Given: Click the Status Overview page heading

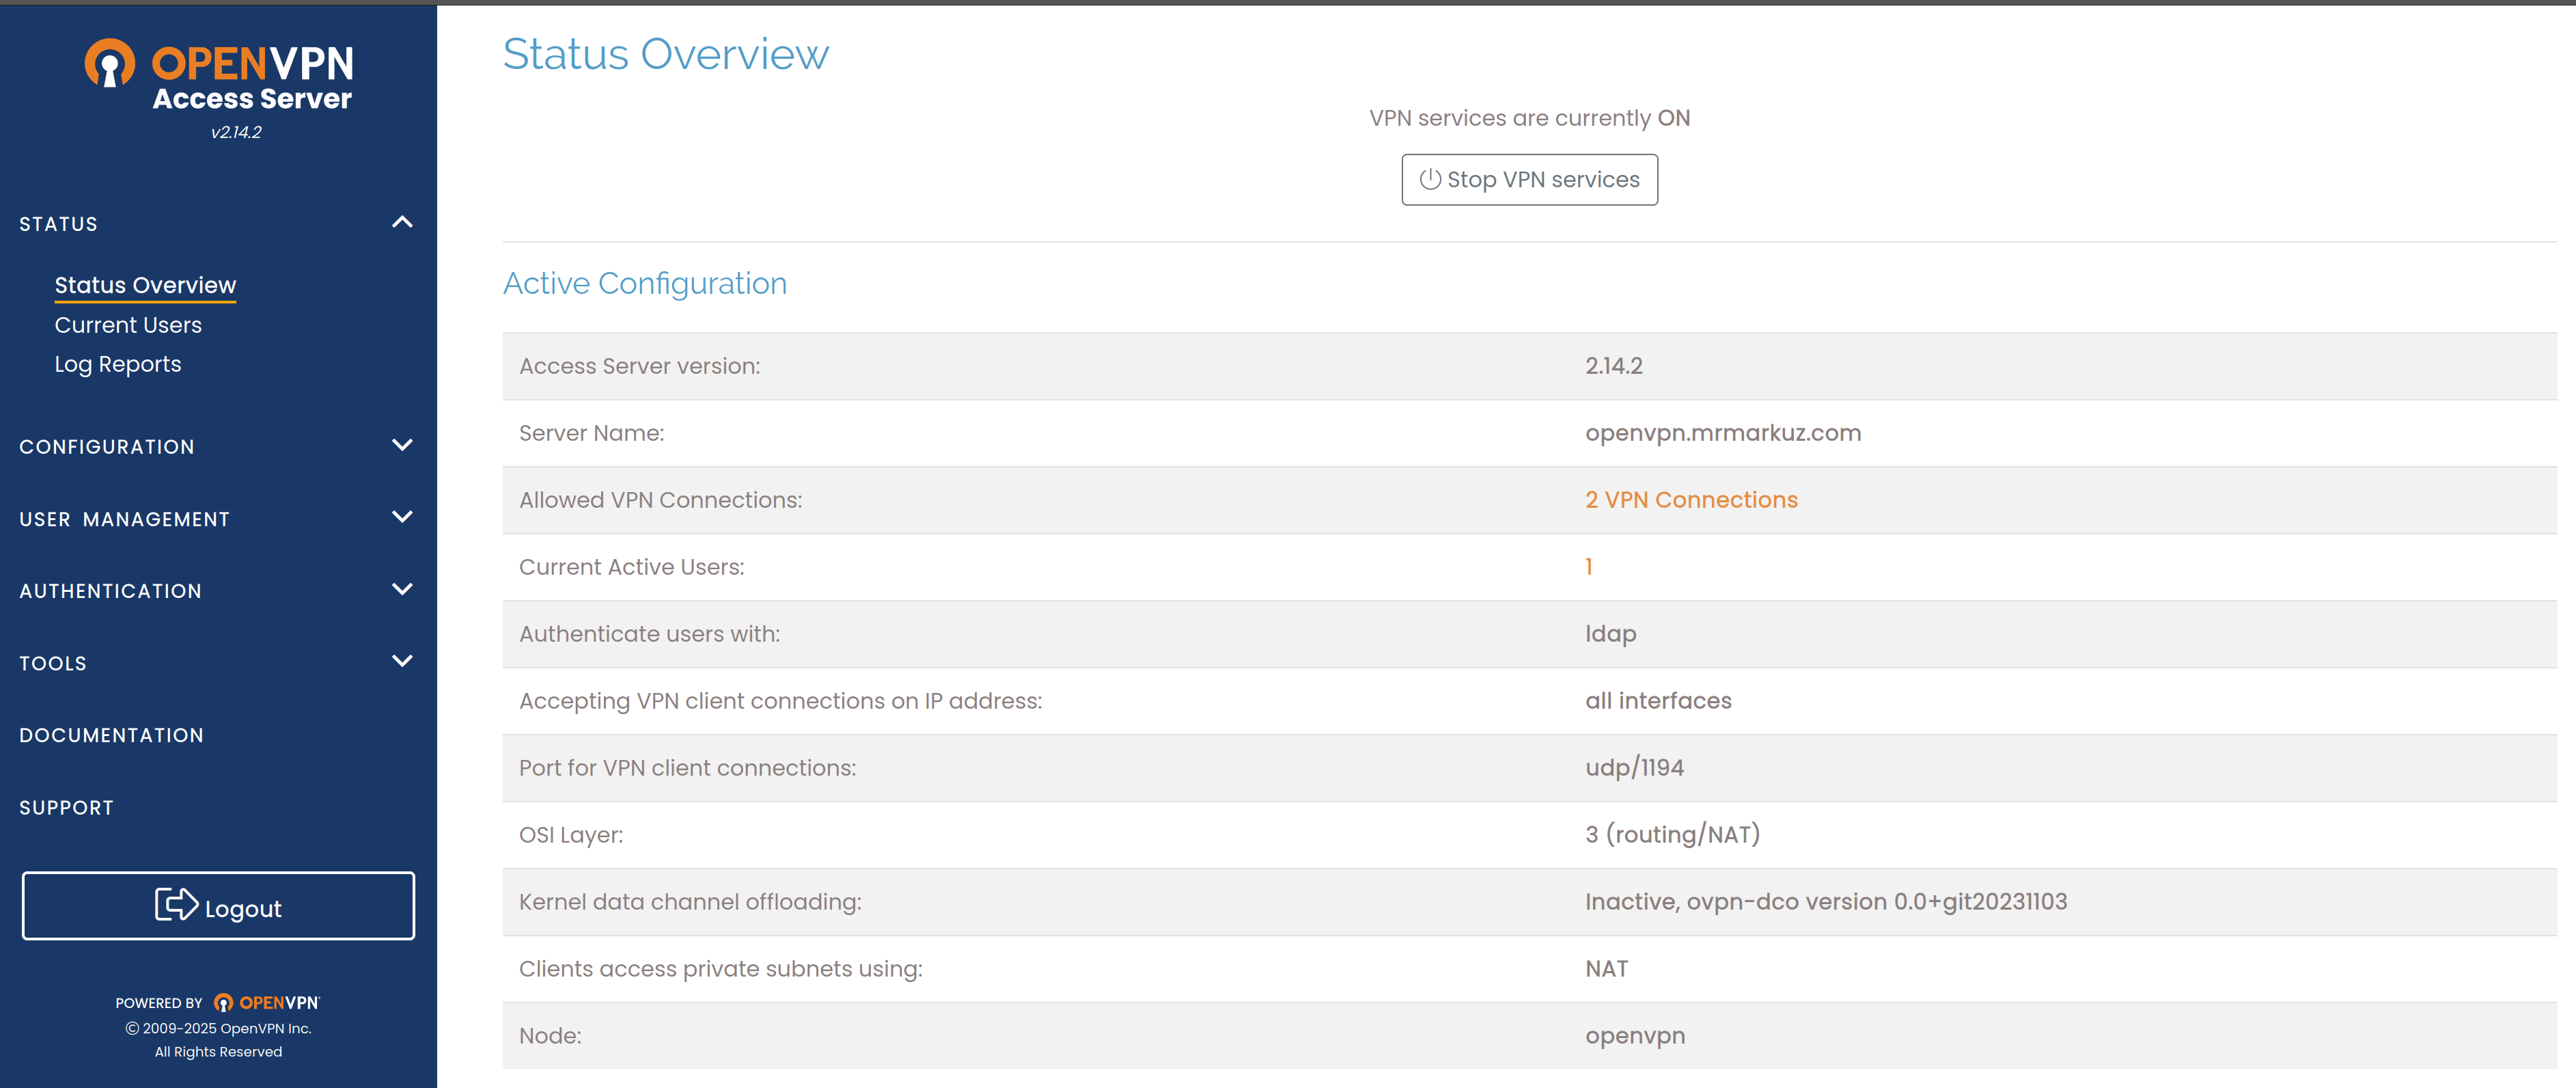Looking at the screenshot, I should pos(665,54).
